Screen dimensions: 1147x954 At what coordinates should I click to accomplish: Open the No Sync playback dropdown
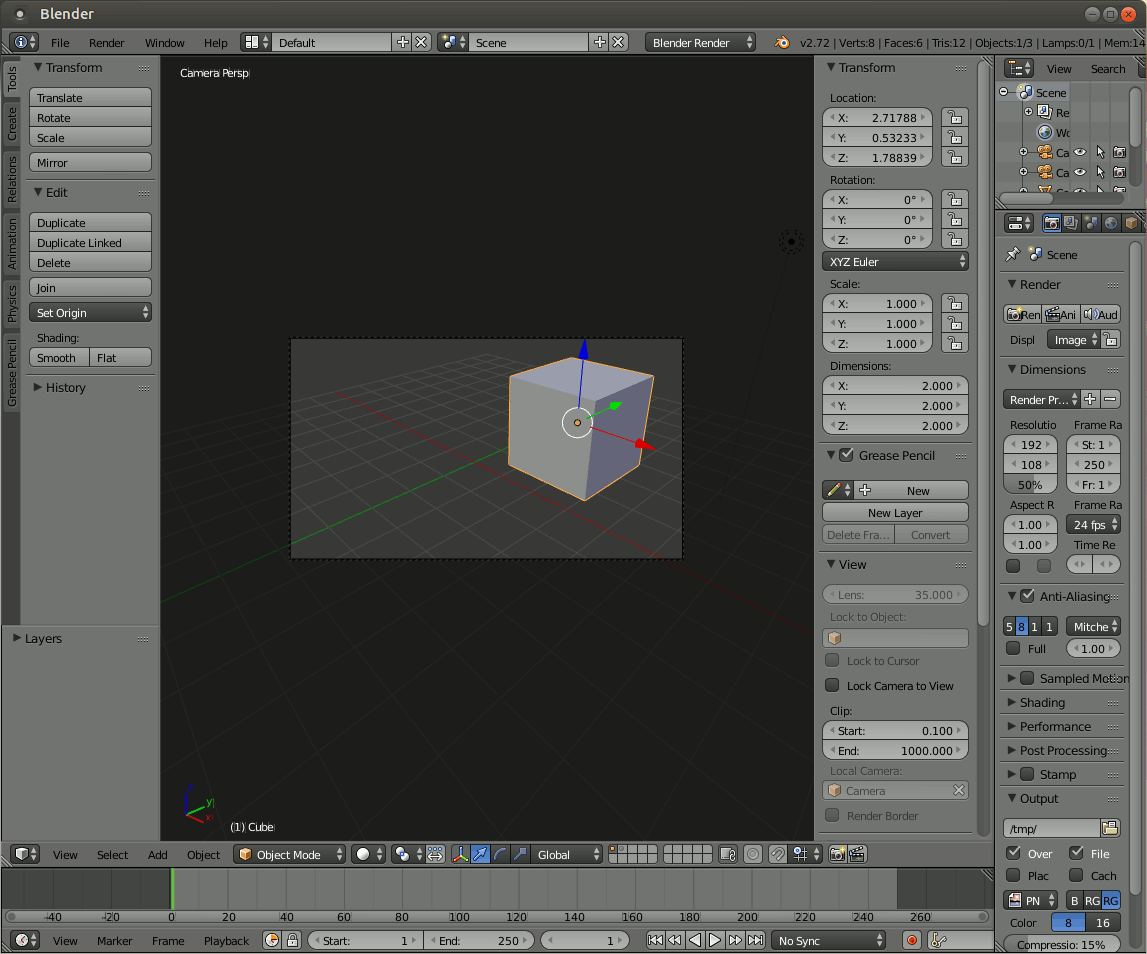tap(830, 940)
